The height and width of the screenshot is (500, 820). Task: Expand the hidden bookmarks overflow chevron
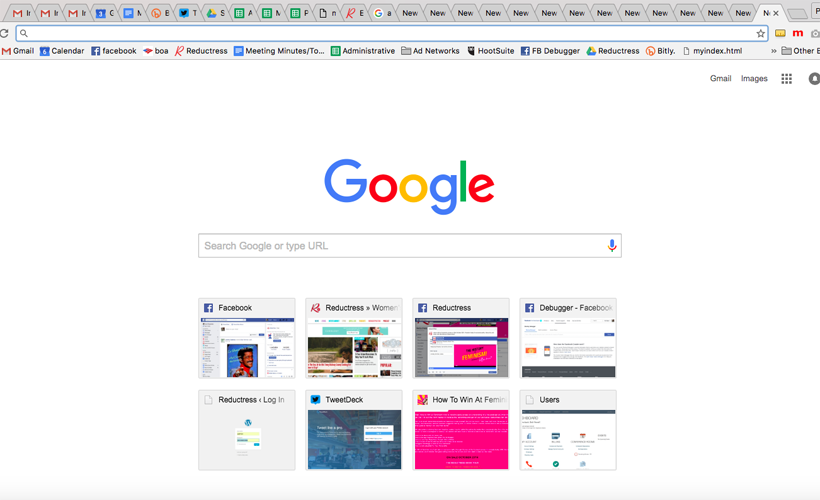point(773,51)
